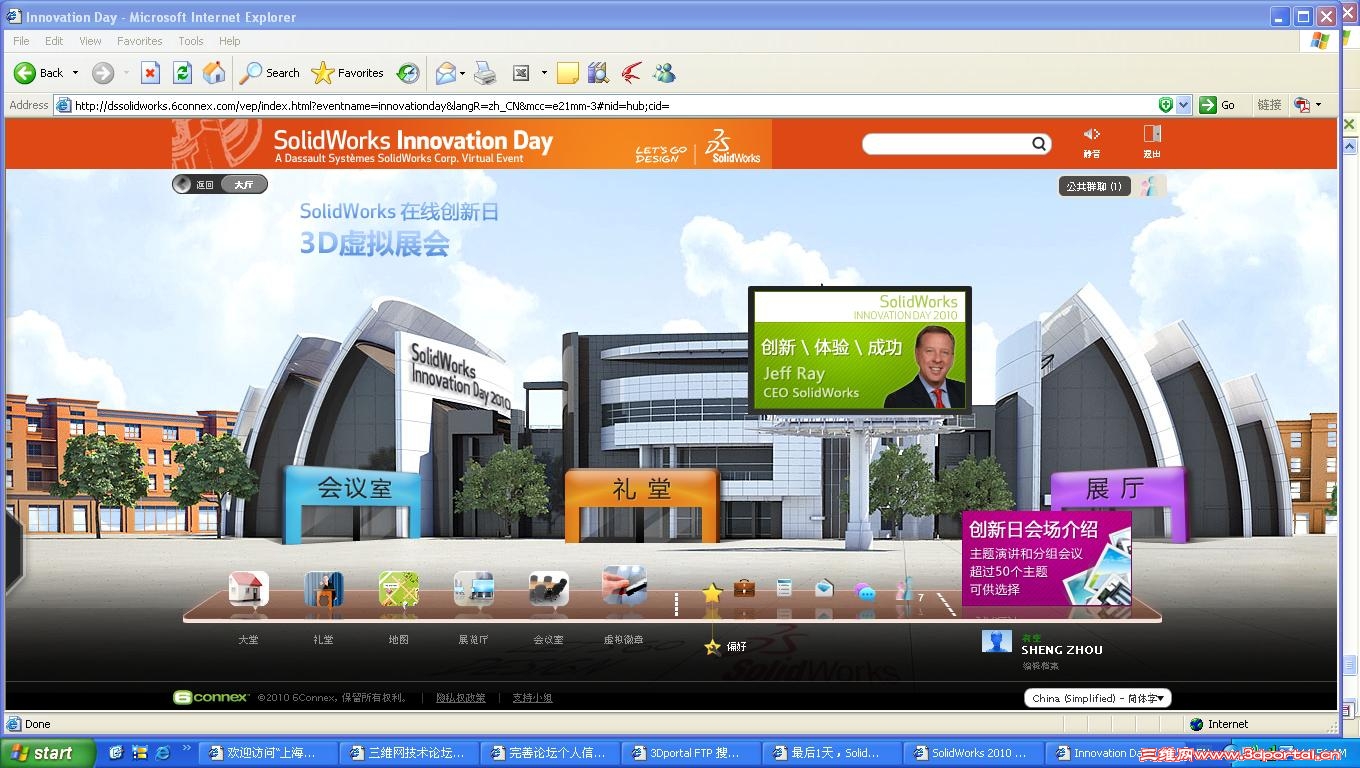This screenshot has width=1360, height=768.
Task: Click the 链接 links toolbar label
Action: pyautogui.click(x=1269, y=105)
